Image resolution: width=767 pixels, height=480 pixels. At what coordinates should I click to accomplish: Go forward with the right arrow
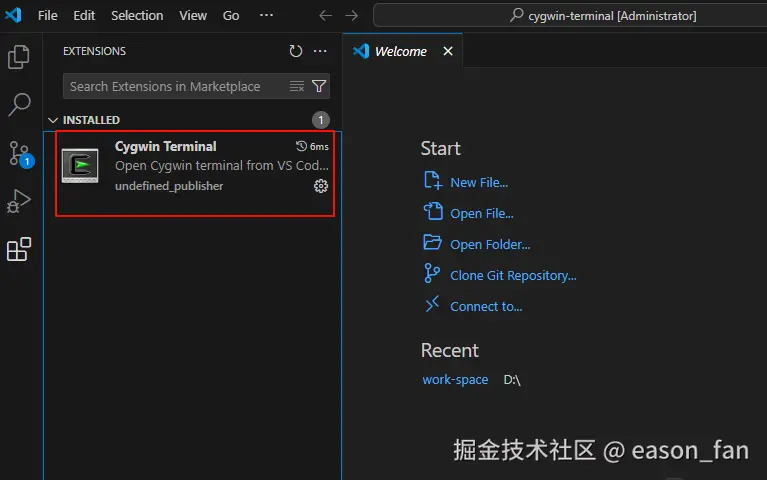351,16
